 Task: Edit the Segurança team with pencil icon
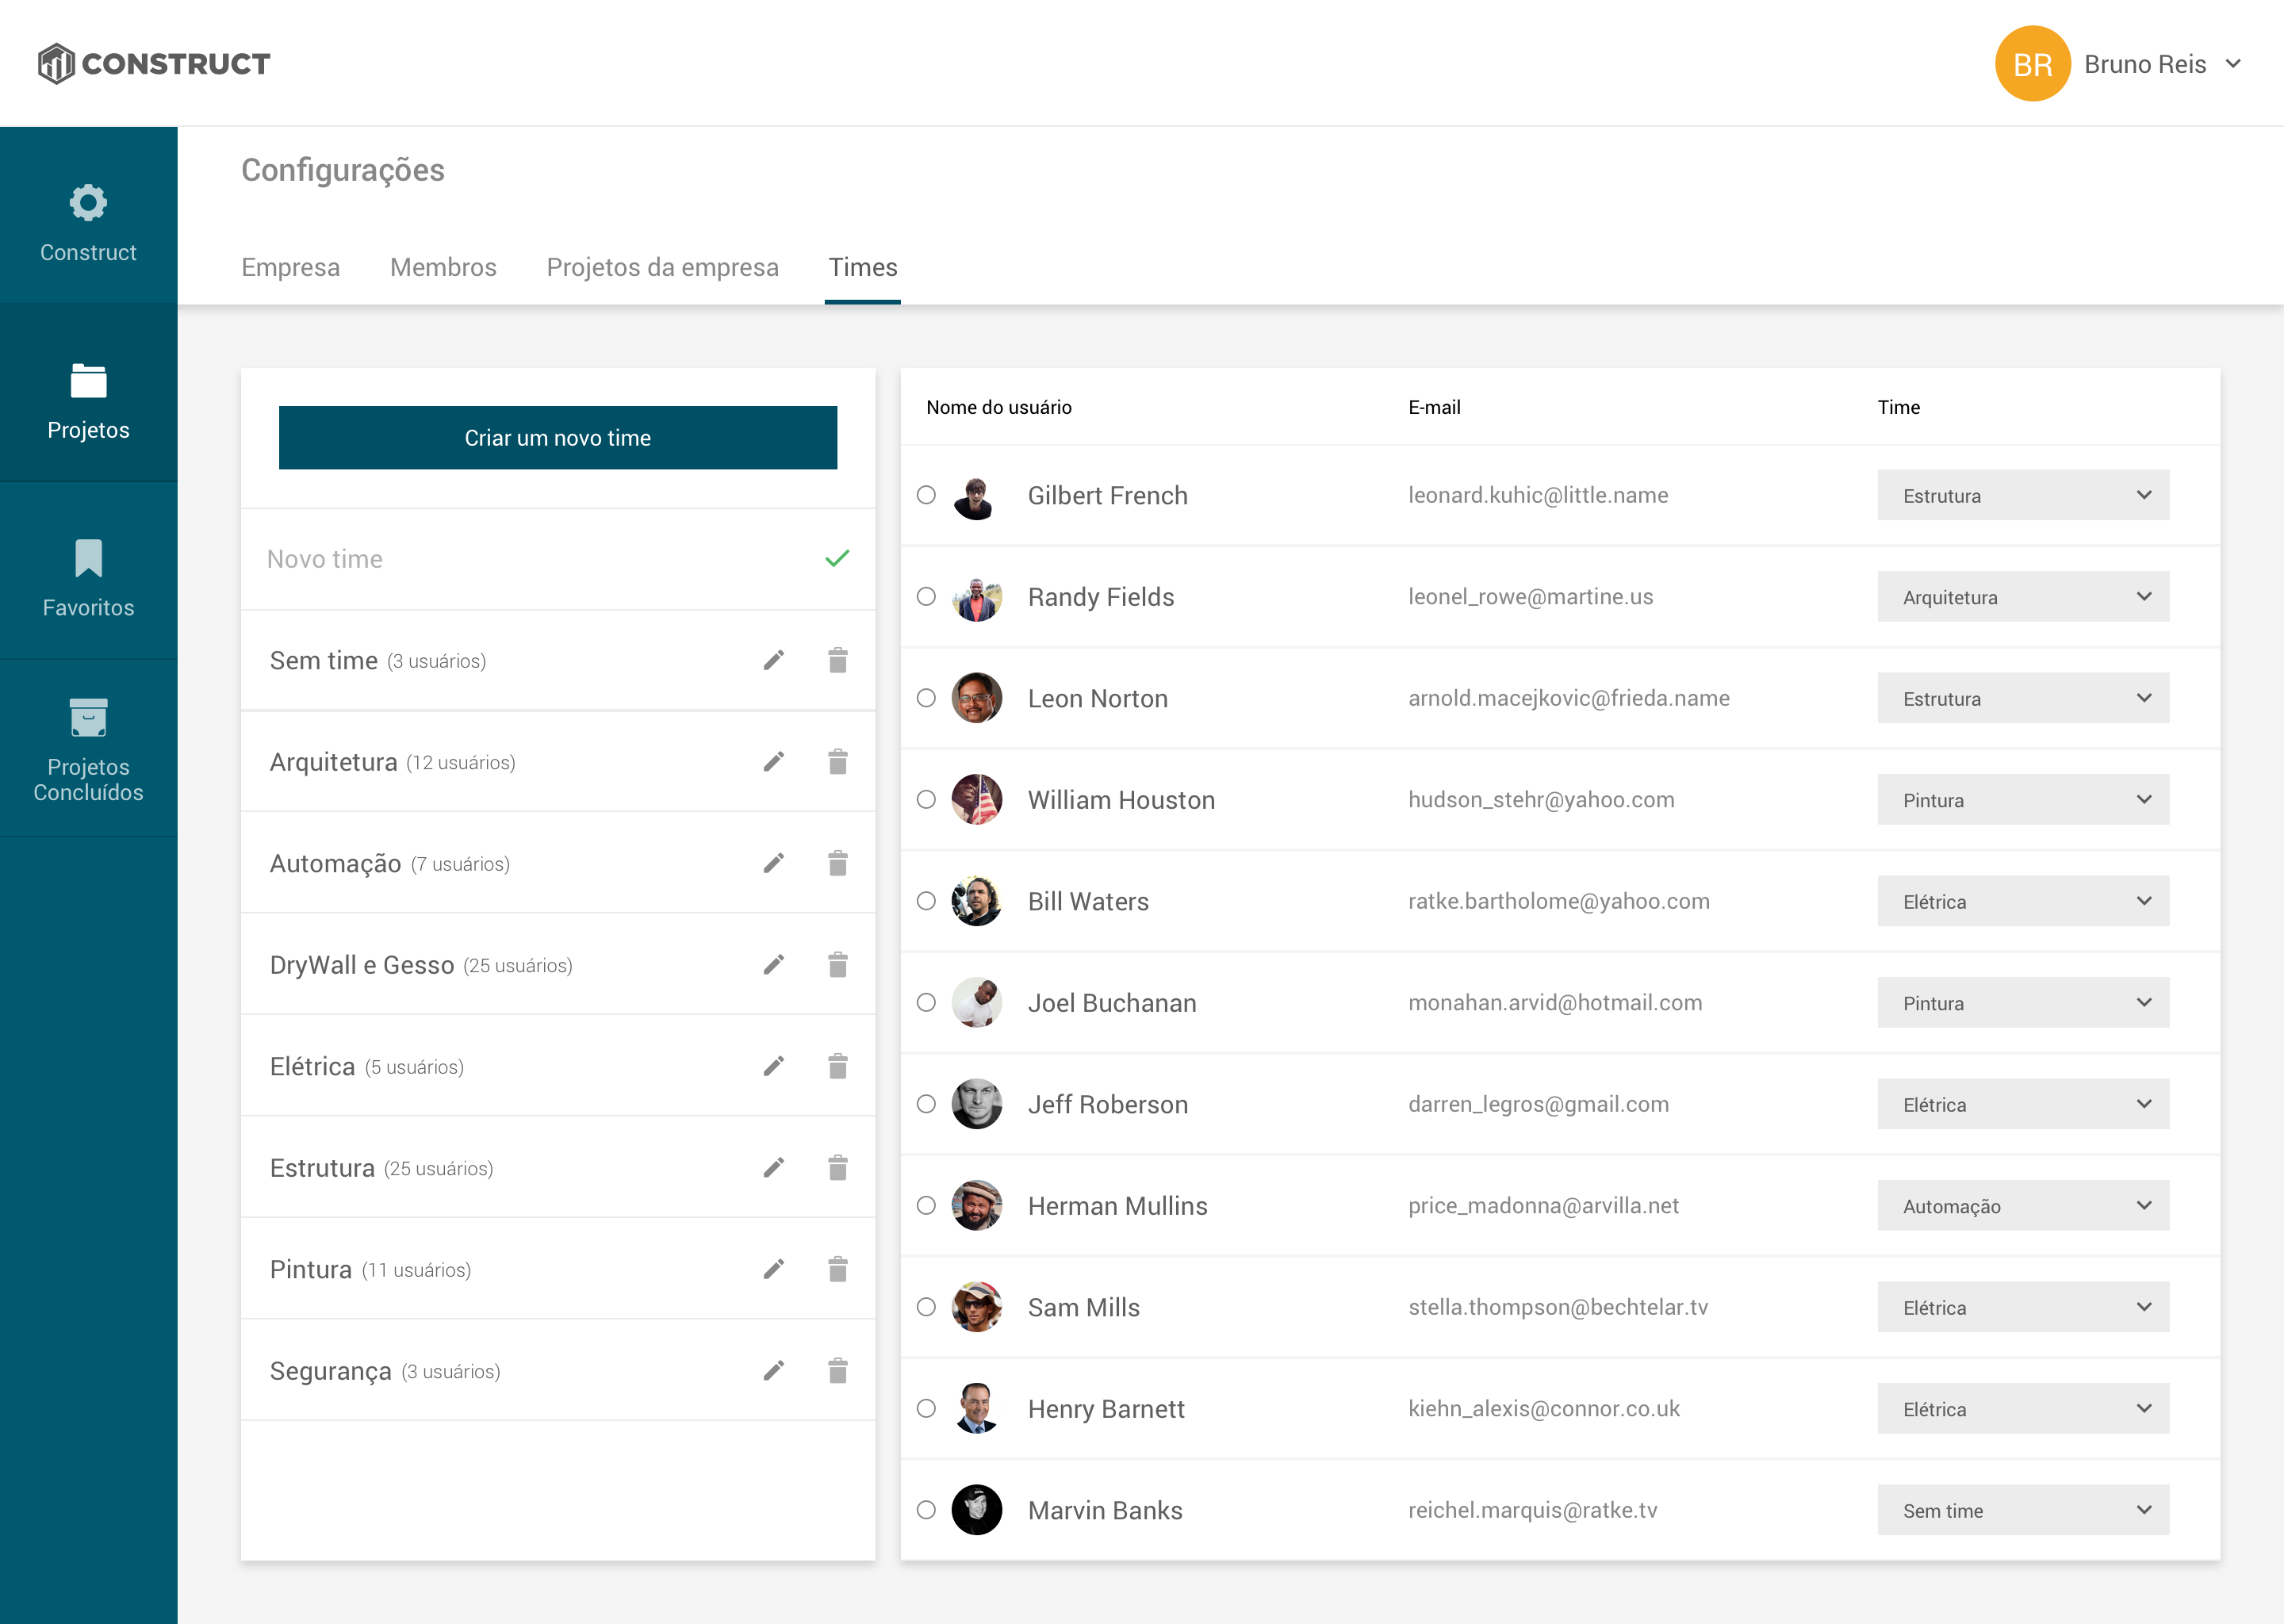pyautogui.click(x=773, y=1371)
